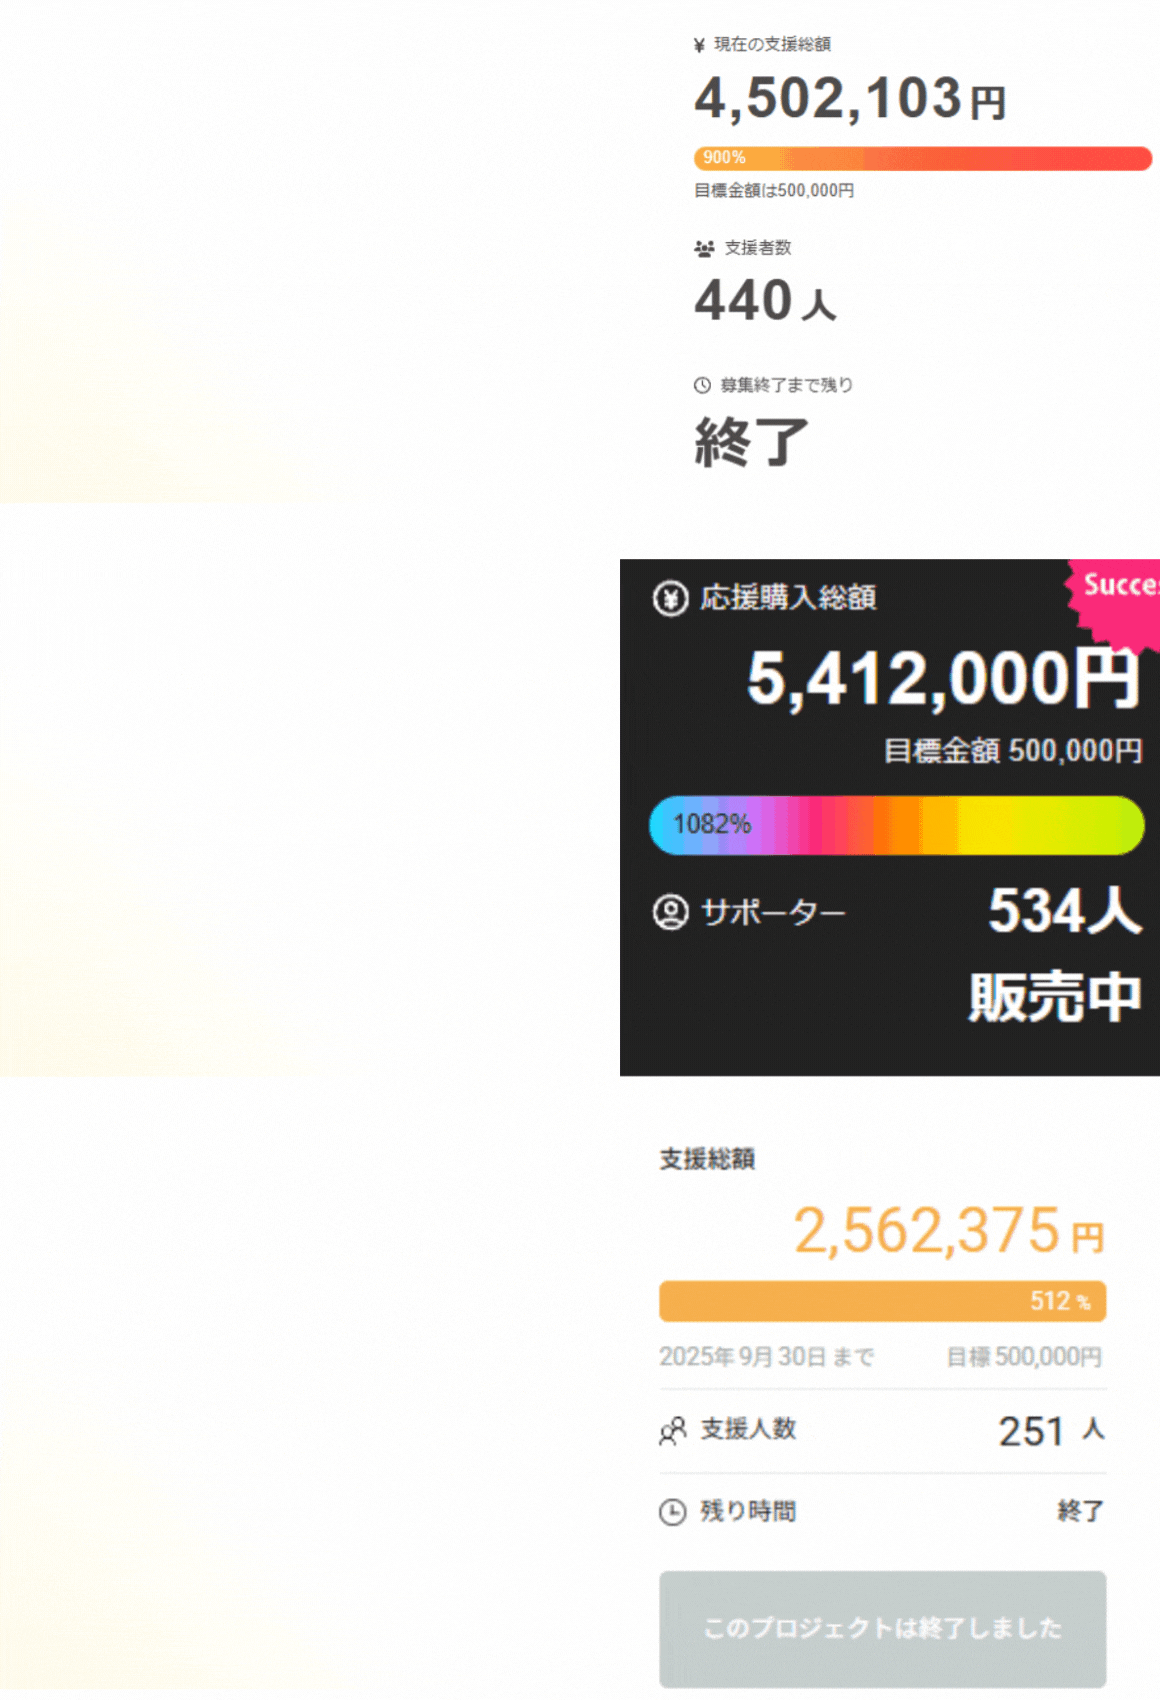Click the 2,562,375円 orange amount
The image size is (1160, 1700).
(x=948, y=1231)
